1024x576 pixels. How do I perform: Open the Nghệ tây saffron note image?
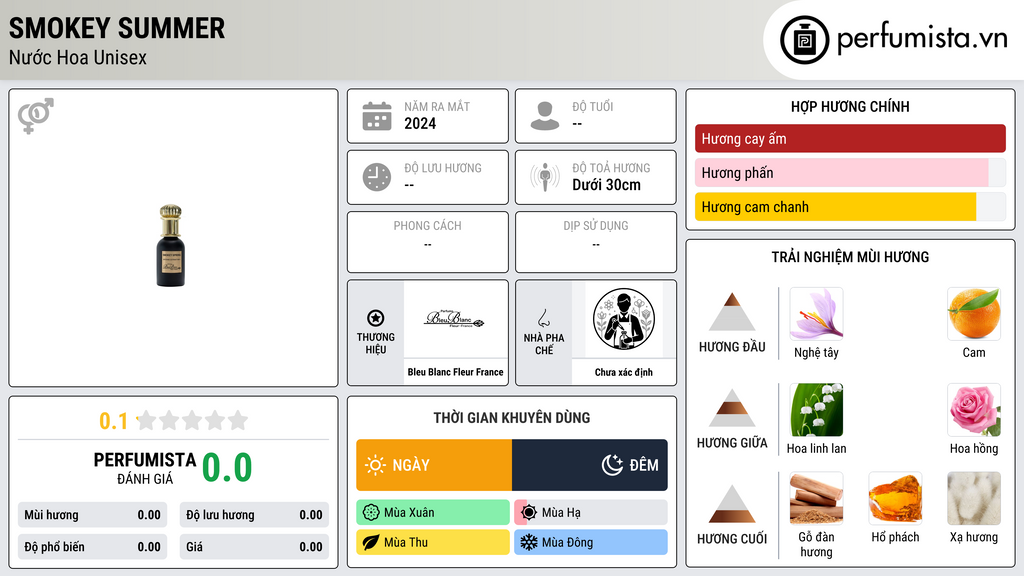pyautogui.click(x=816, y=314)
